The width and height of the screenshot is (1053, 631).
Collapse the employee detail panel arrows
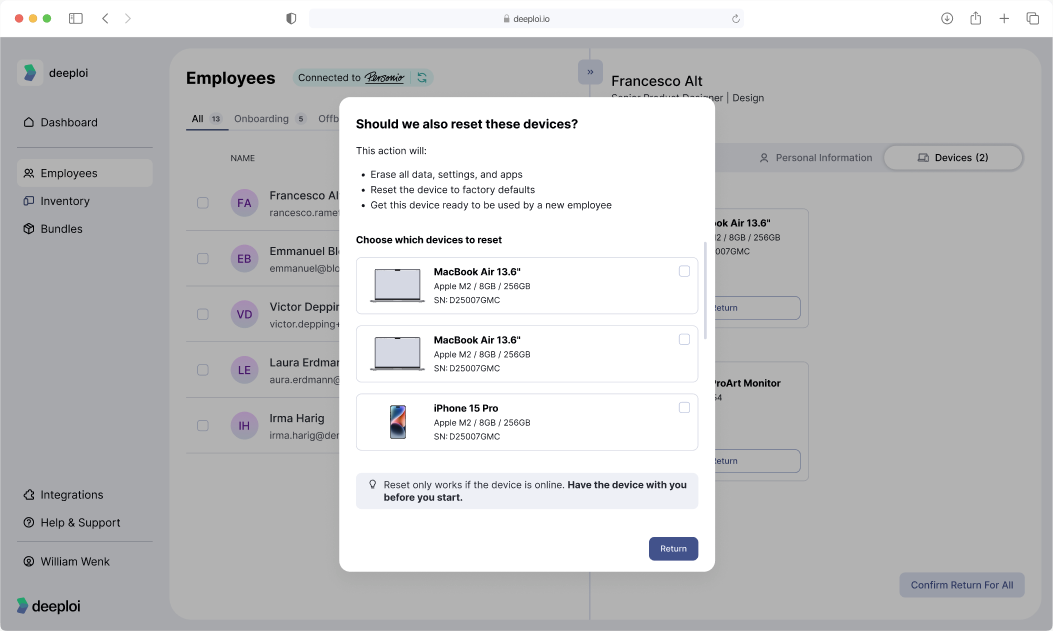(590, 72)
